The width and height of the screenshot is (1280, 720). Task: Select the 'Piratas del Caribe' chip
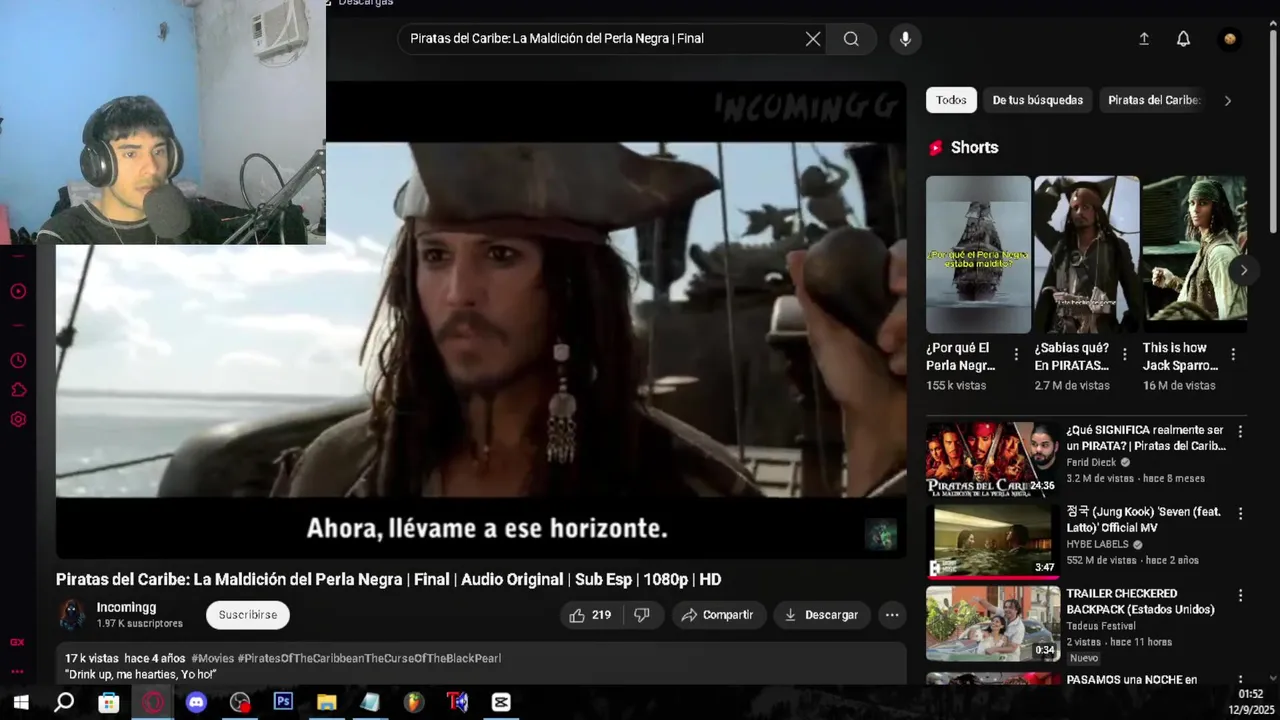click(x=1154, y=100)
